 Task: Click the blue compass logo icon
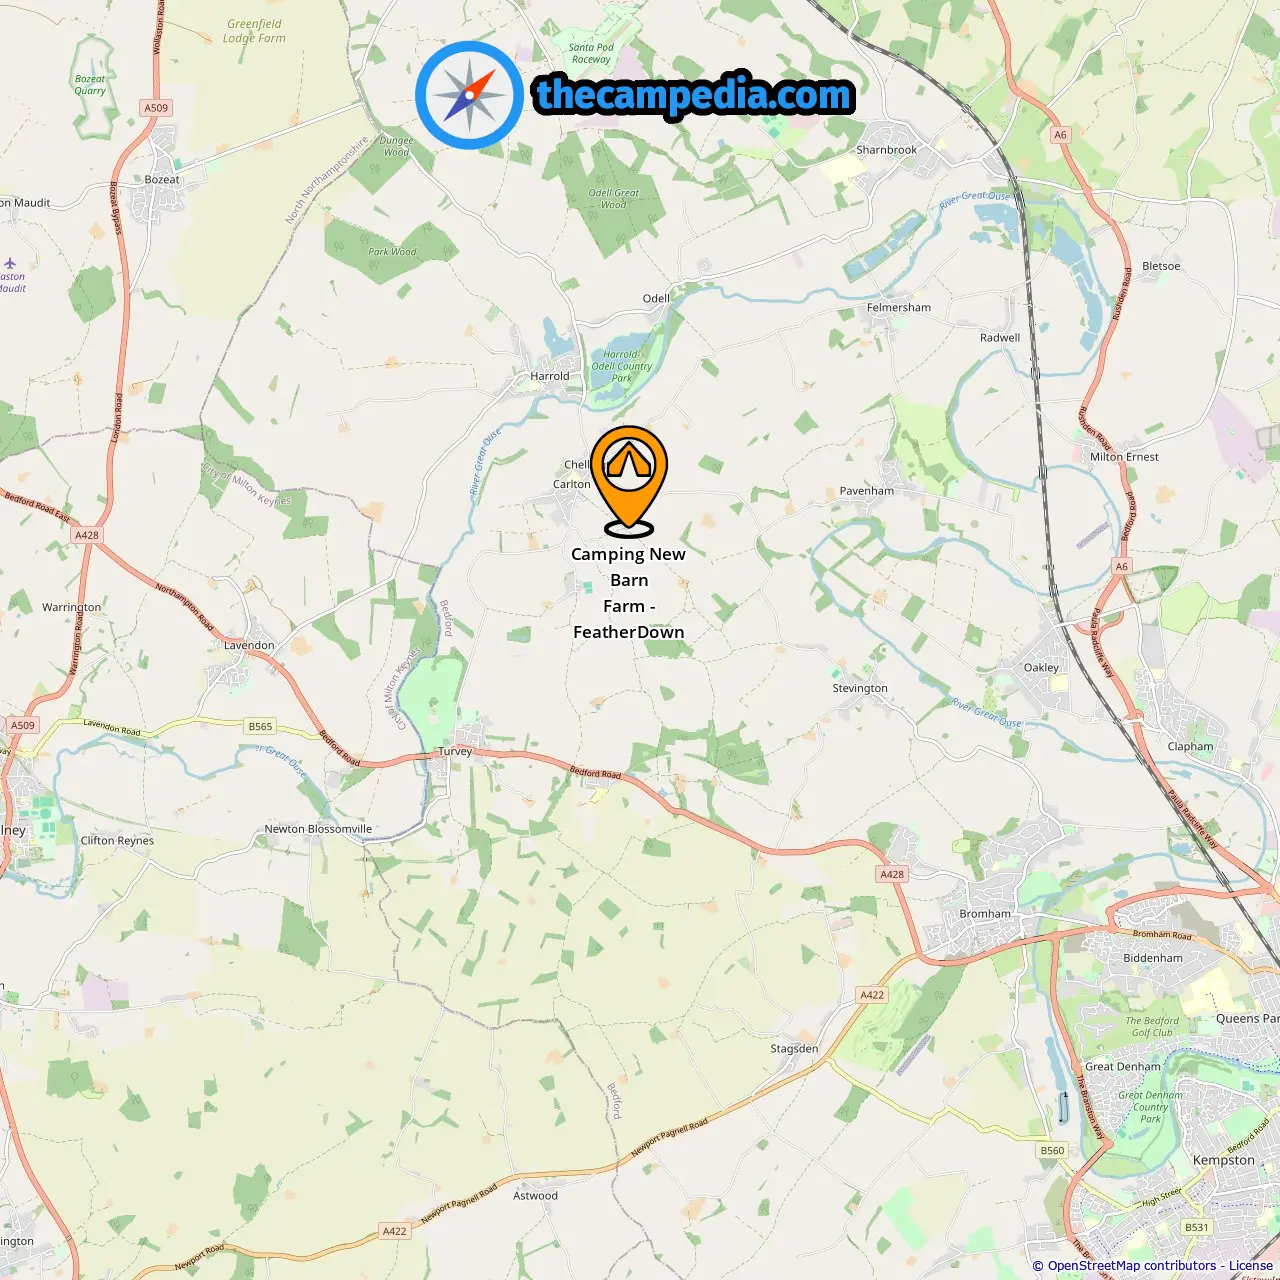click(469, 95)
